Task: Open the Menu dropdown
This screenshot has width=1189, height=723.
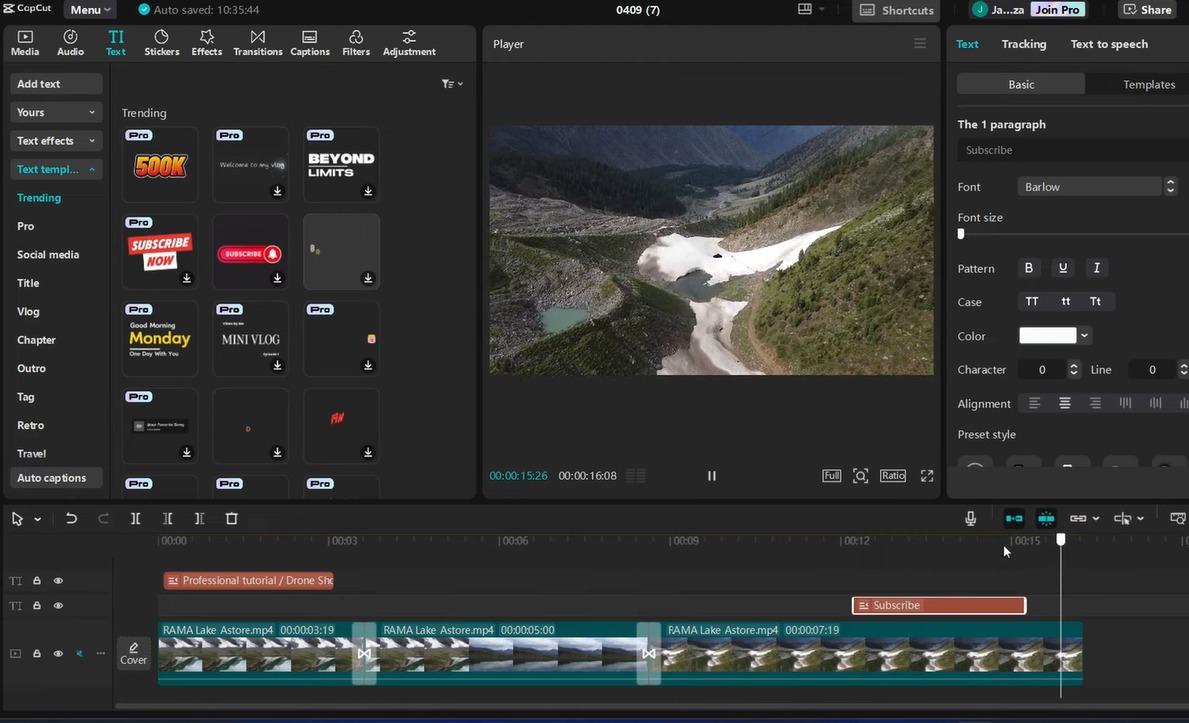Action: click(90, 10)
